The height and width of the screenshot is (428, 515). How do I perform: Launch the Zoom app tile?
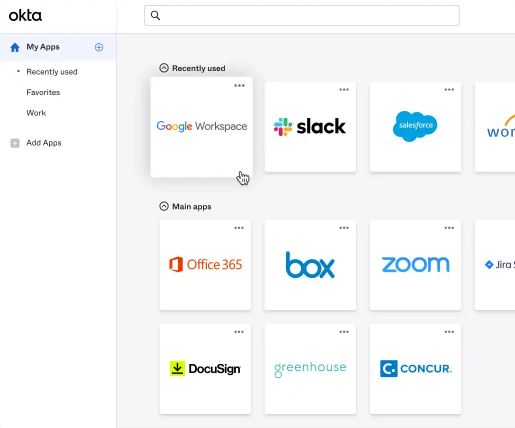(415, 265)
